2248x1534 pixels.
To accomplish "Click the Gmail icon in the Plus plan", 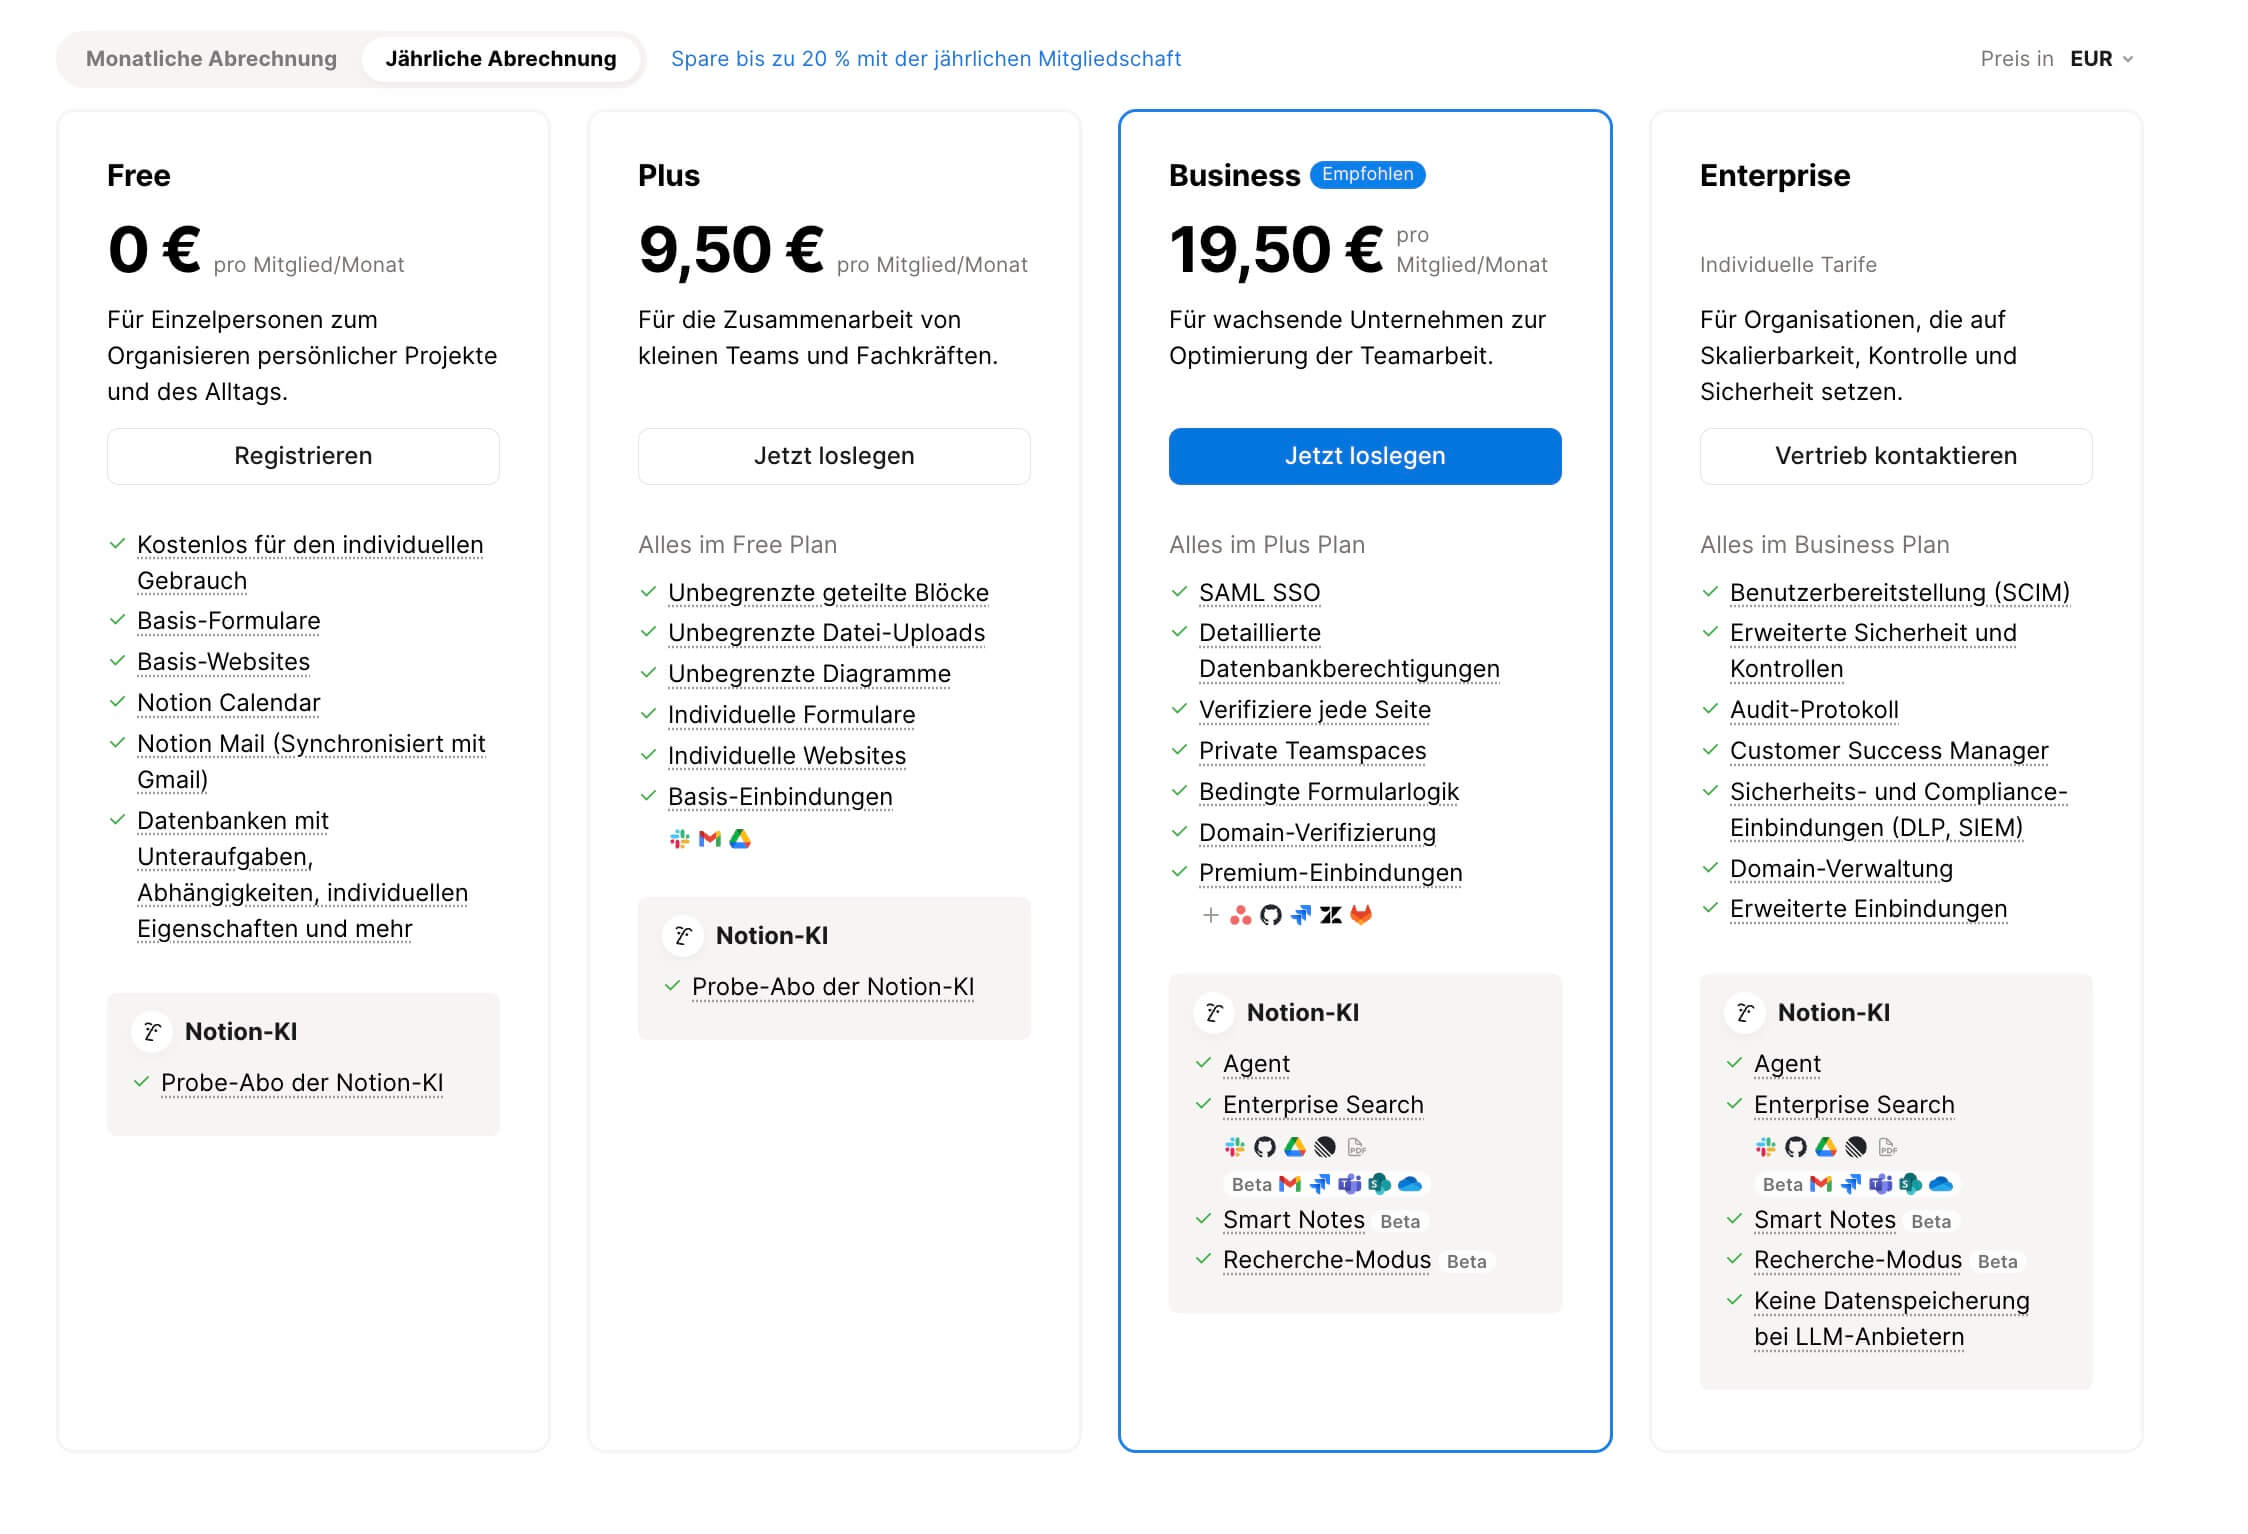I will point(709,838).
